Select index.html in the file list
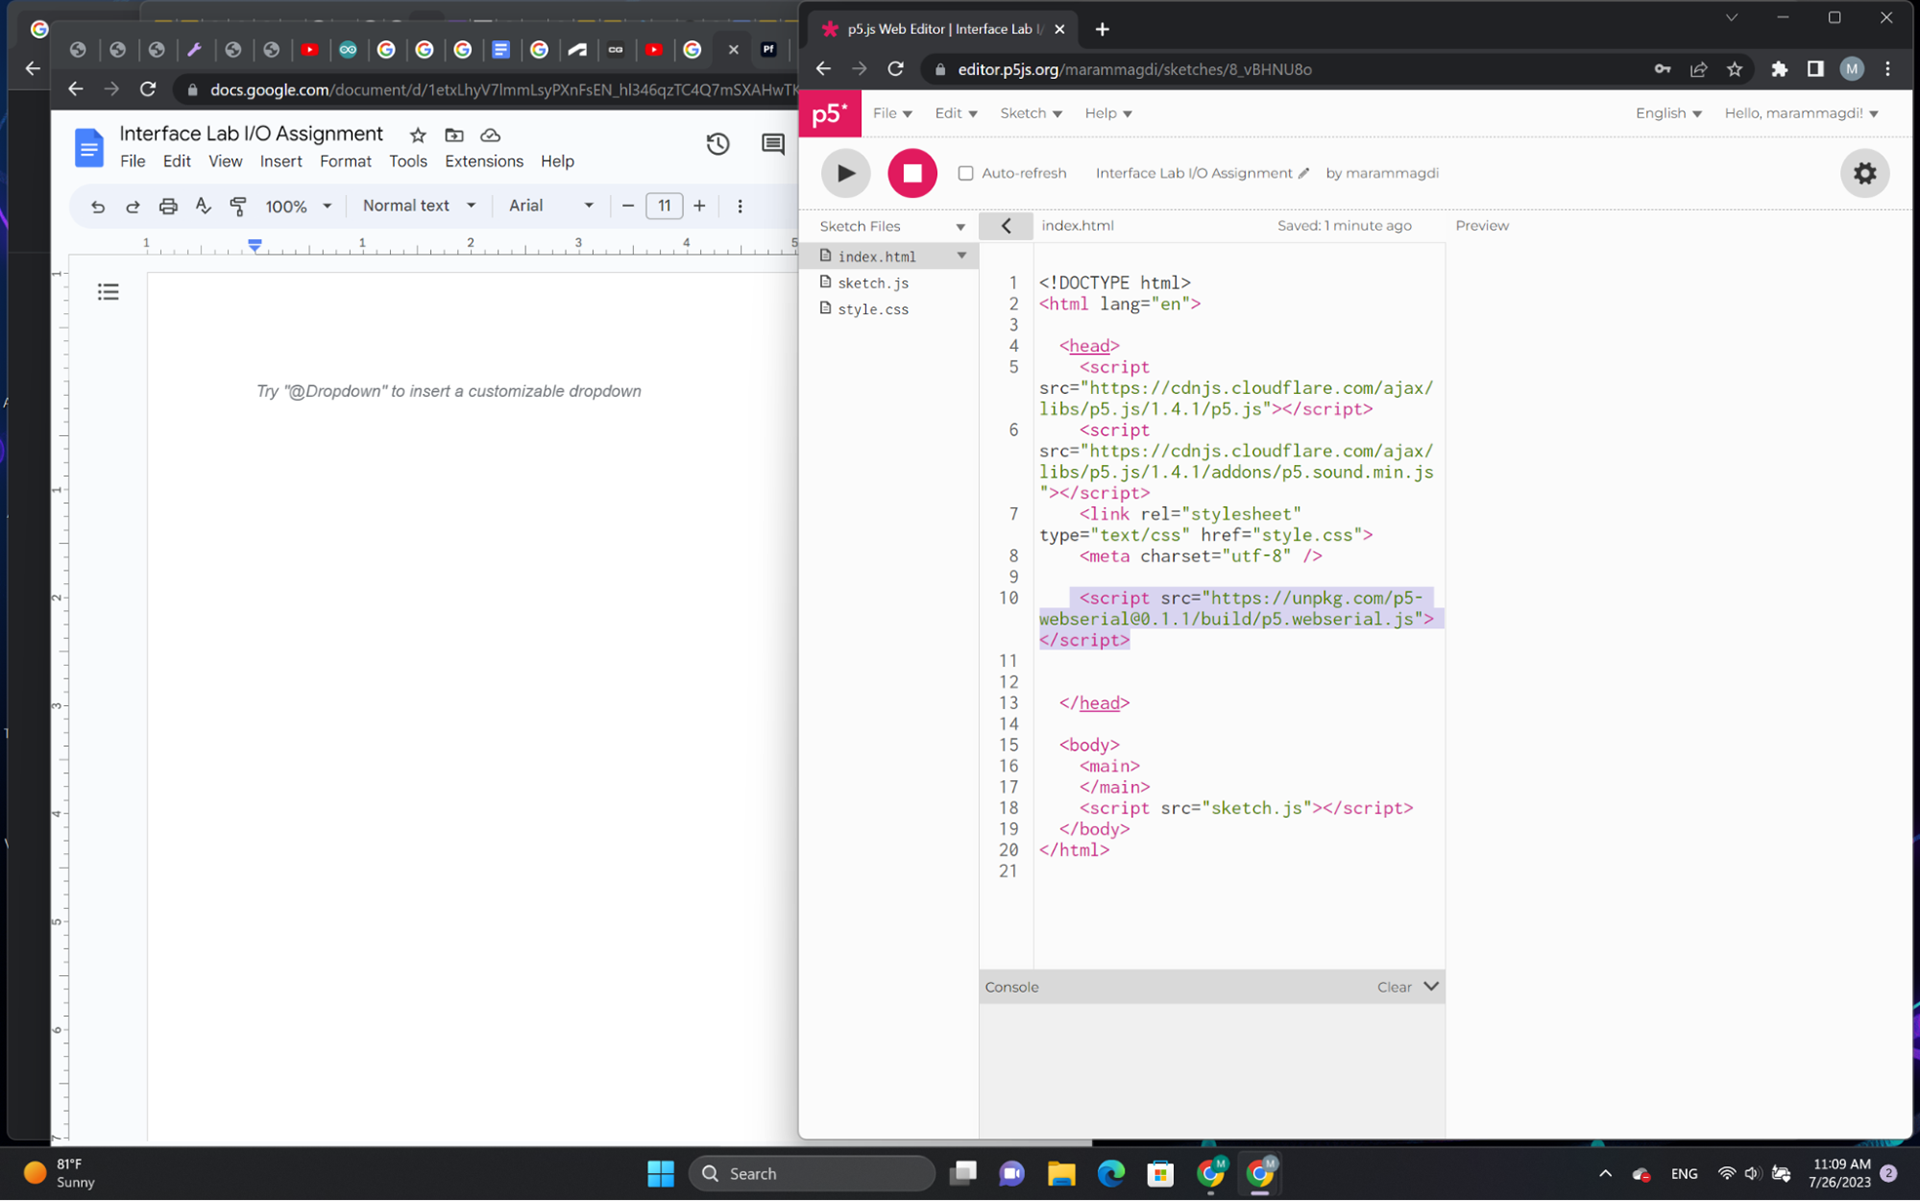The height and width of the screenshot is (1201, 1920). point(877,256)
